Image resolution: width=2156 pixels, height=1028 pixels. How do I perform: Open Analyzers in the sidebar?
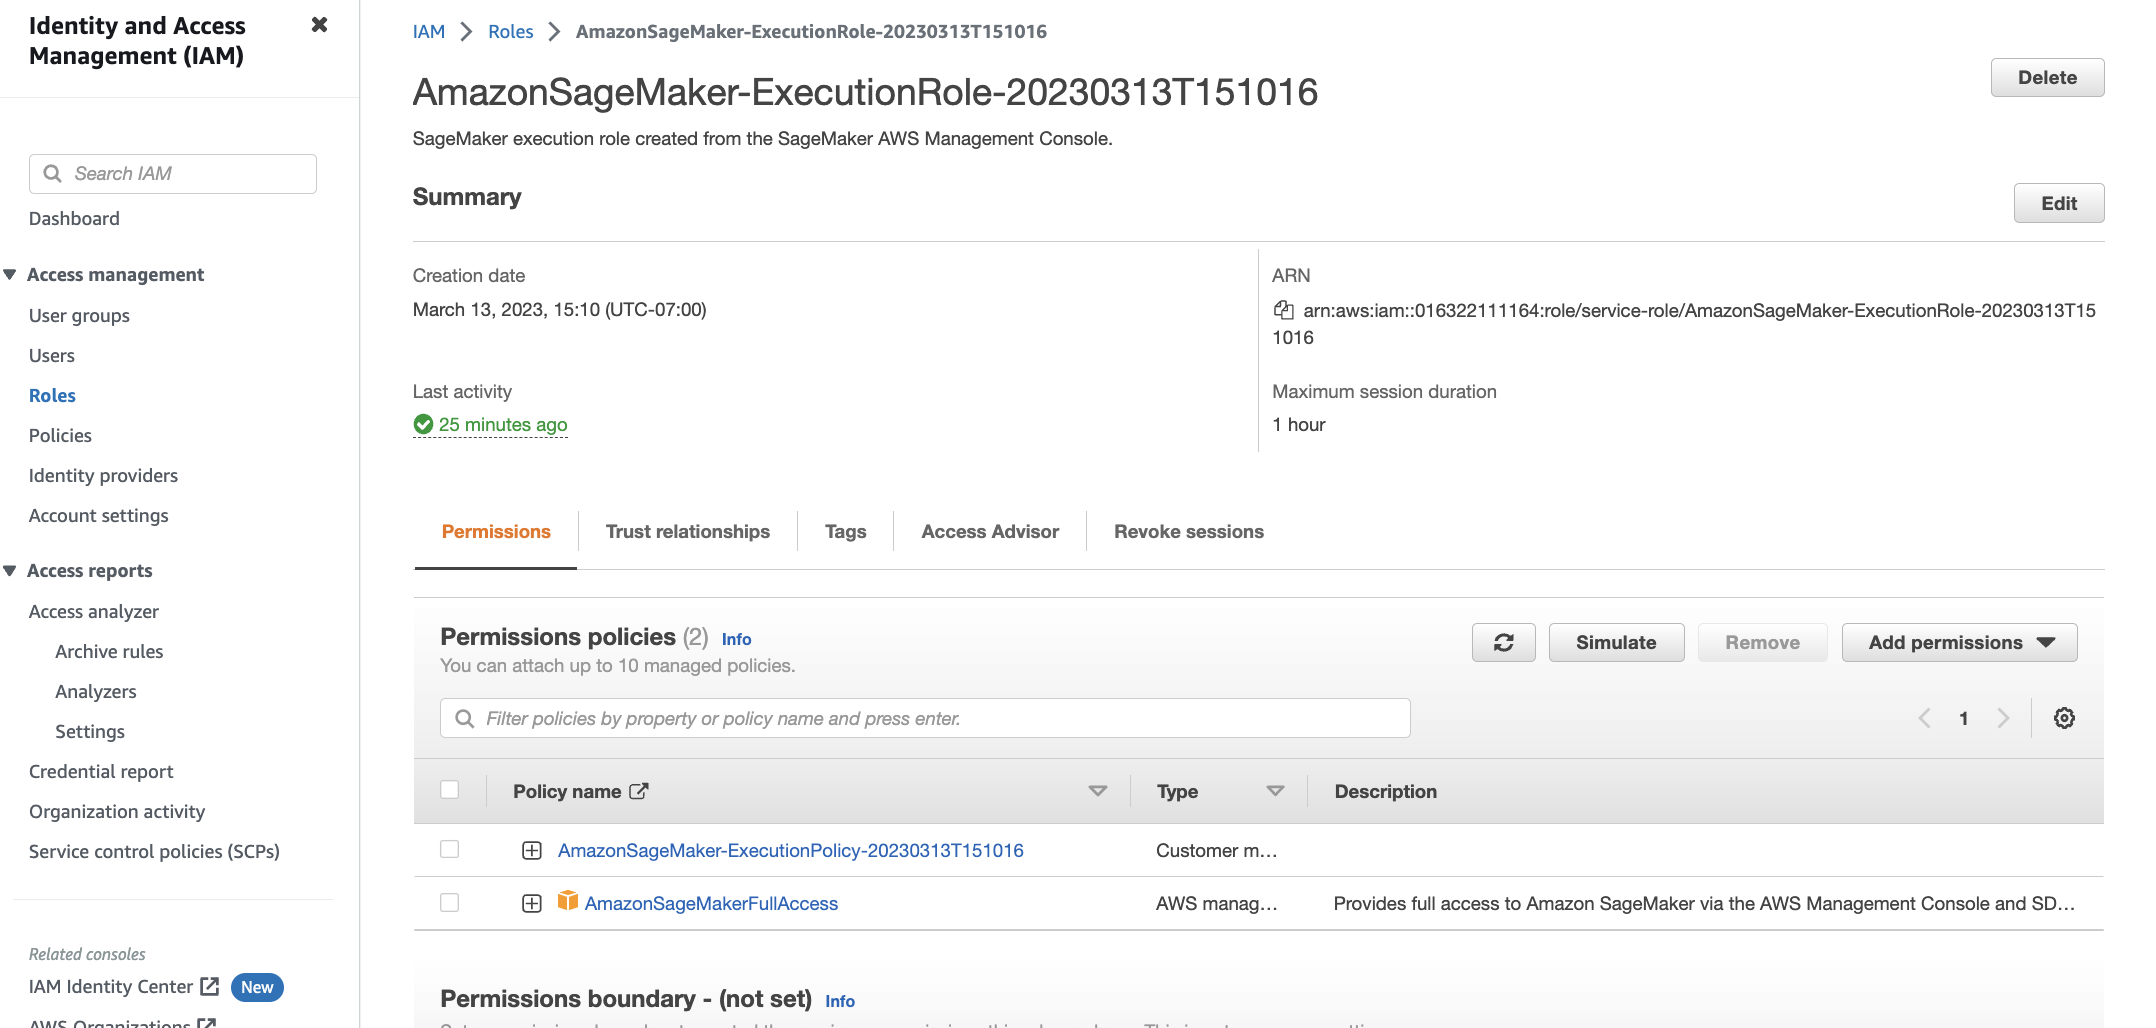(96, 691)
